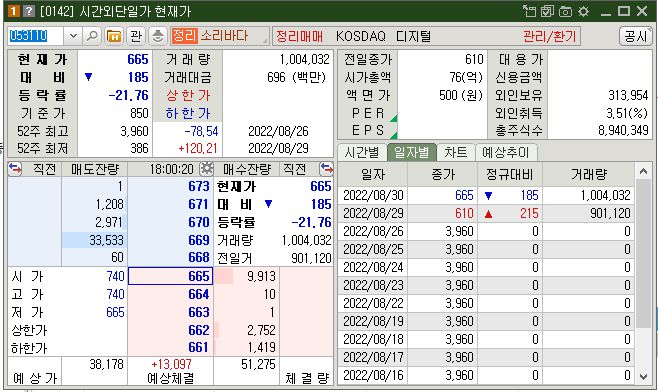Click the highlighted bid price 665 in order book
The height and width of the screenshot is (392, 658).
(170, 276)
